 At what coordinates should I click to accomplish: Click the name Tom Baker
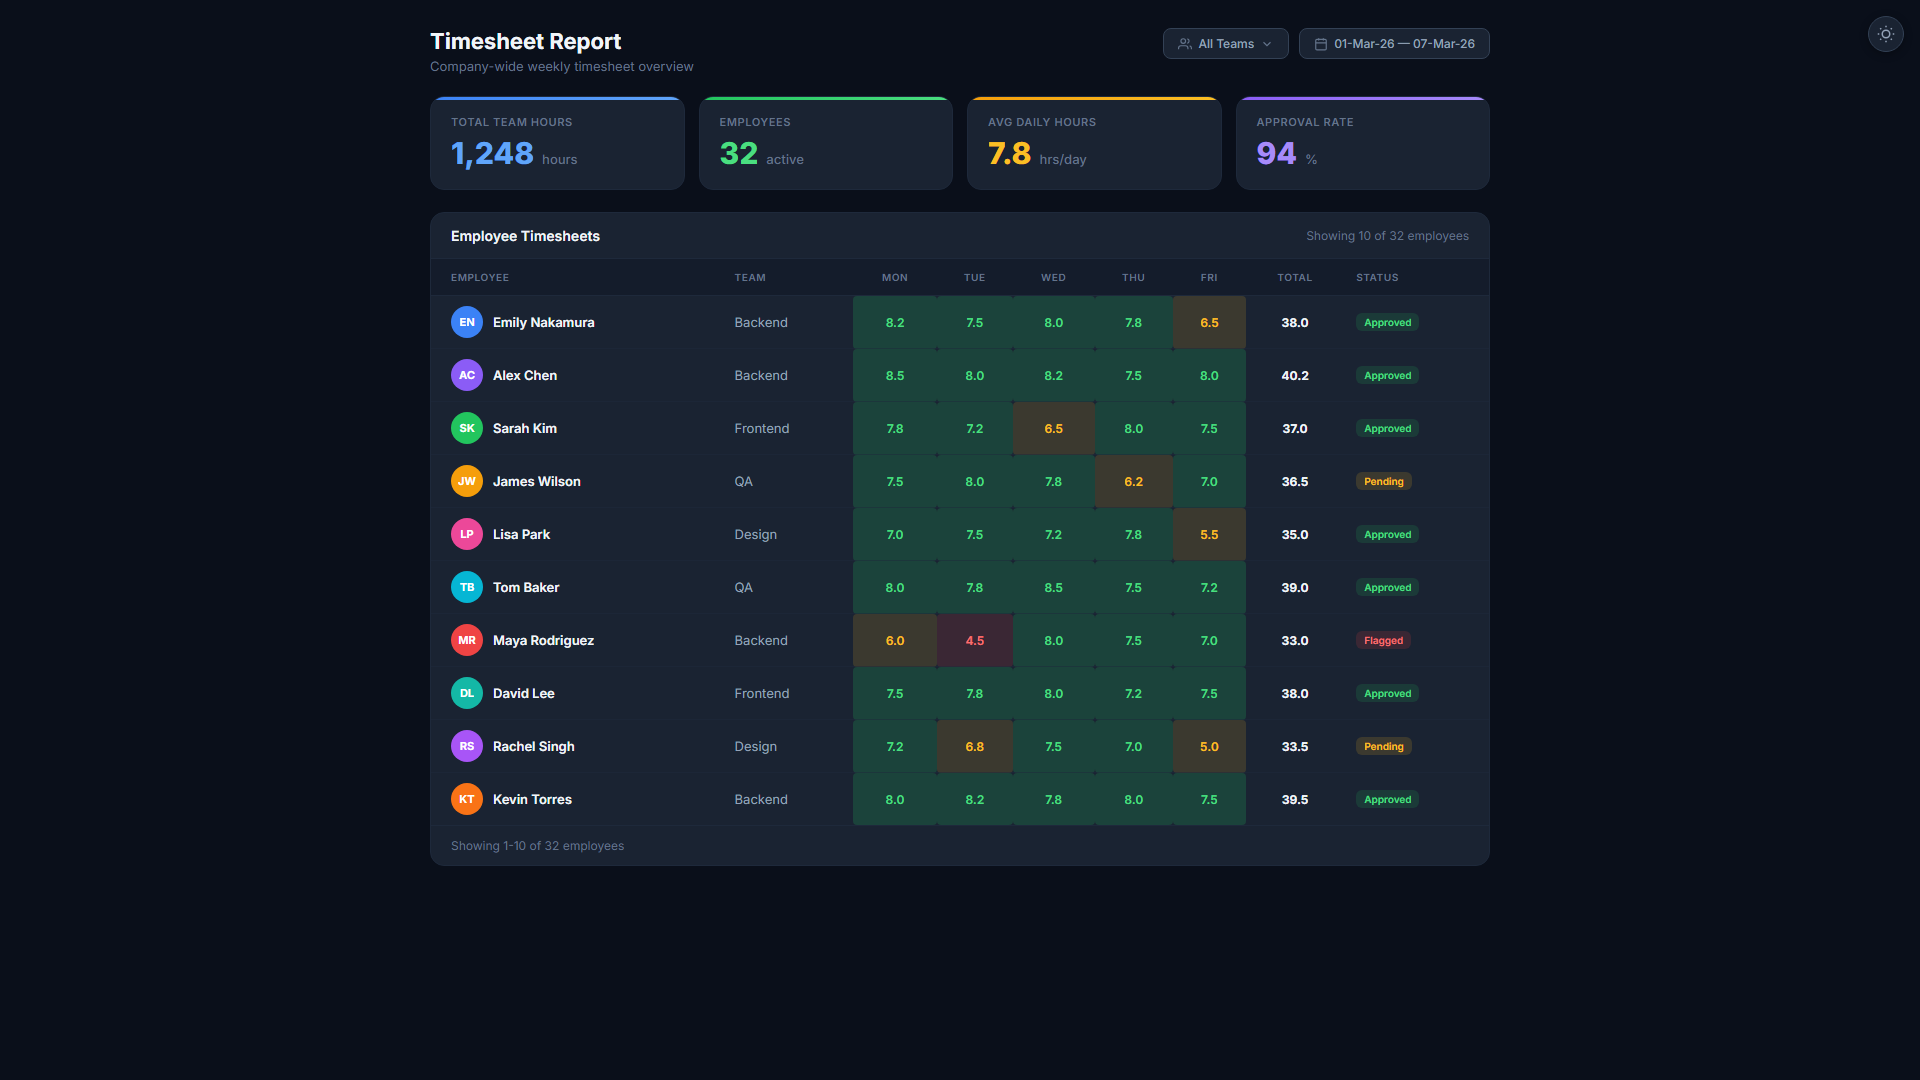pyautogui.click(x=526, y=587)
